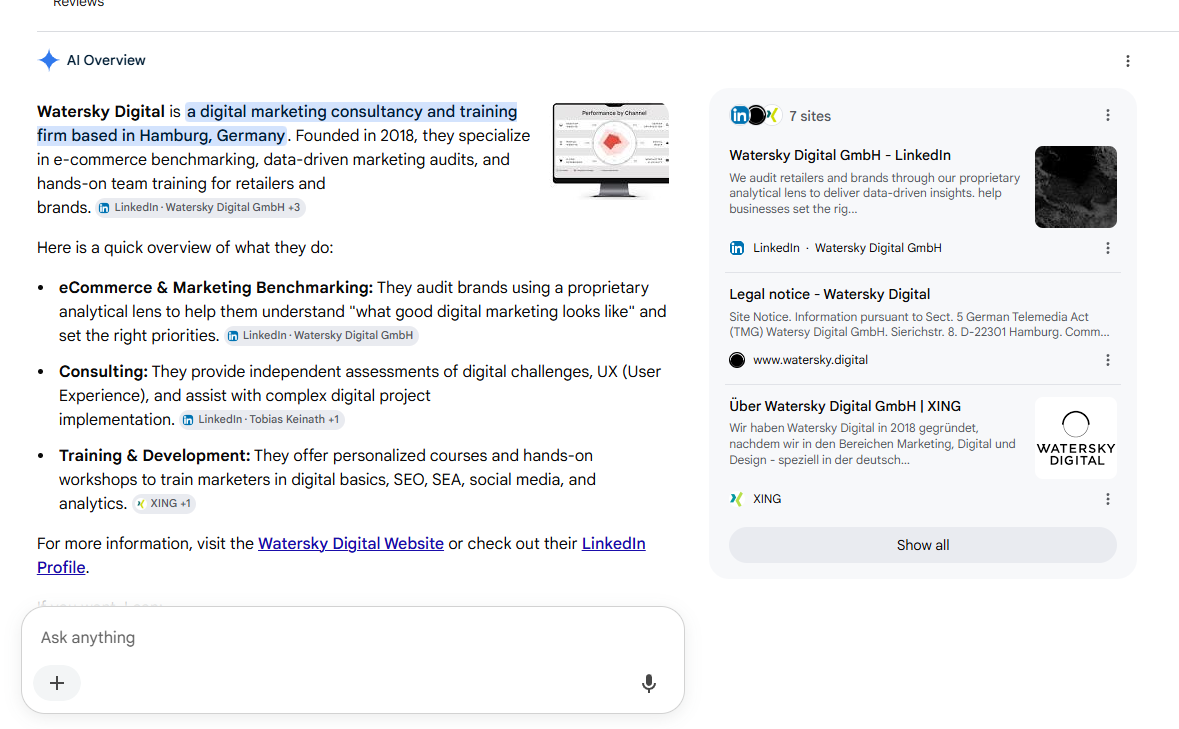The height and width of the screenshot is (729, 1179).
Task: Open the AI Overview three-dot options menu
Action: 1127,61
